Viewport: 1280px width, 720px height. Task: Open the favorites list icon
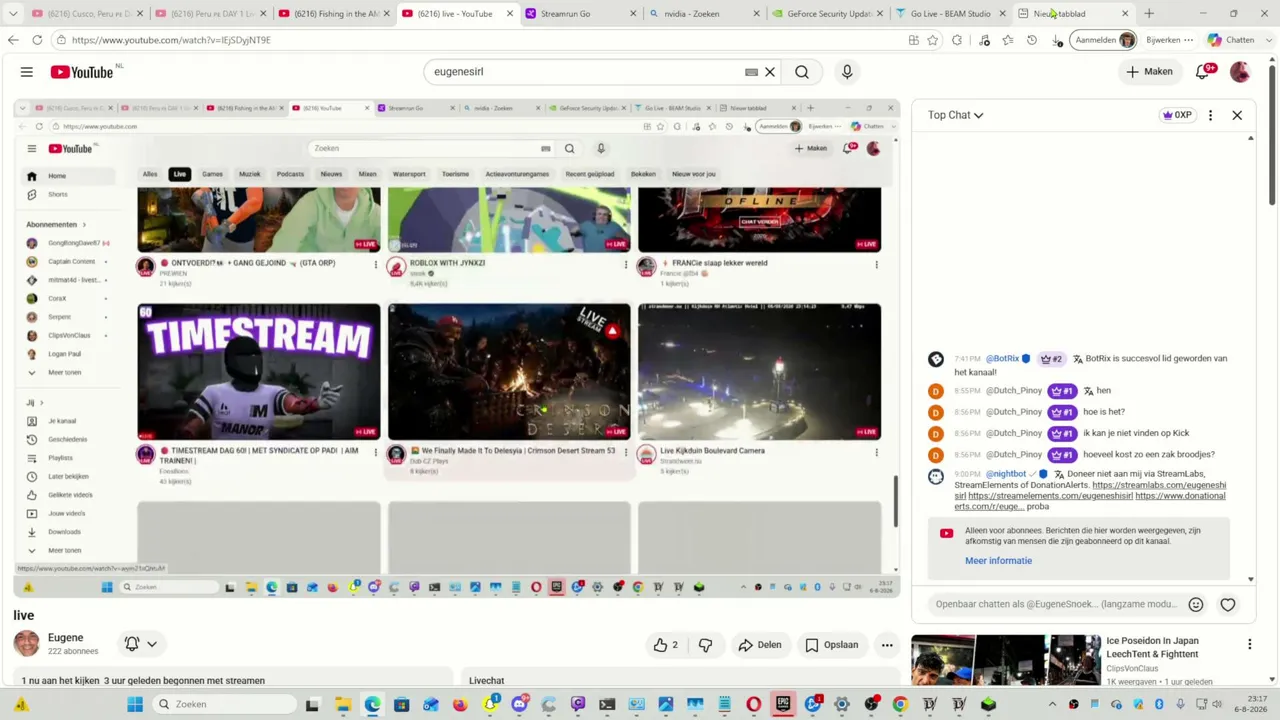point(1008,40)
